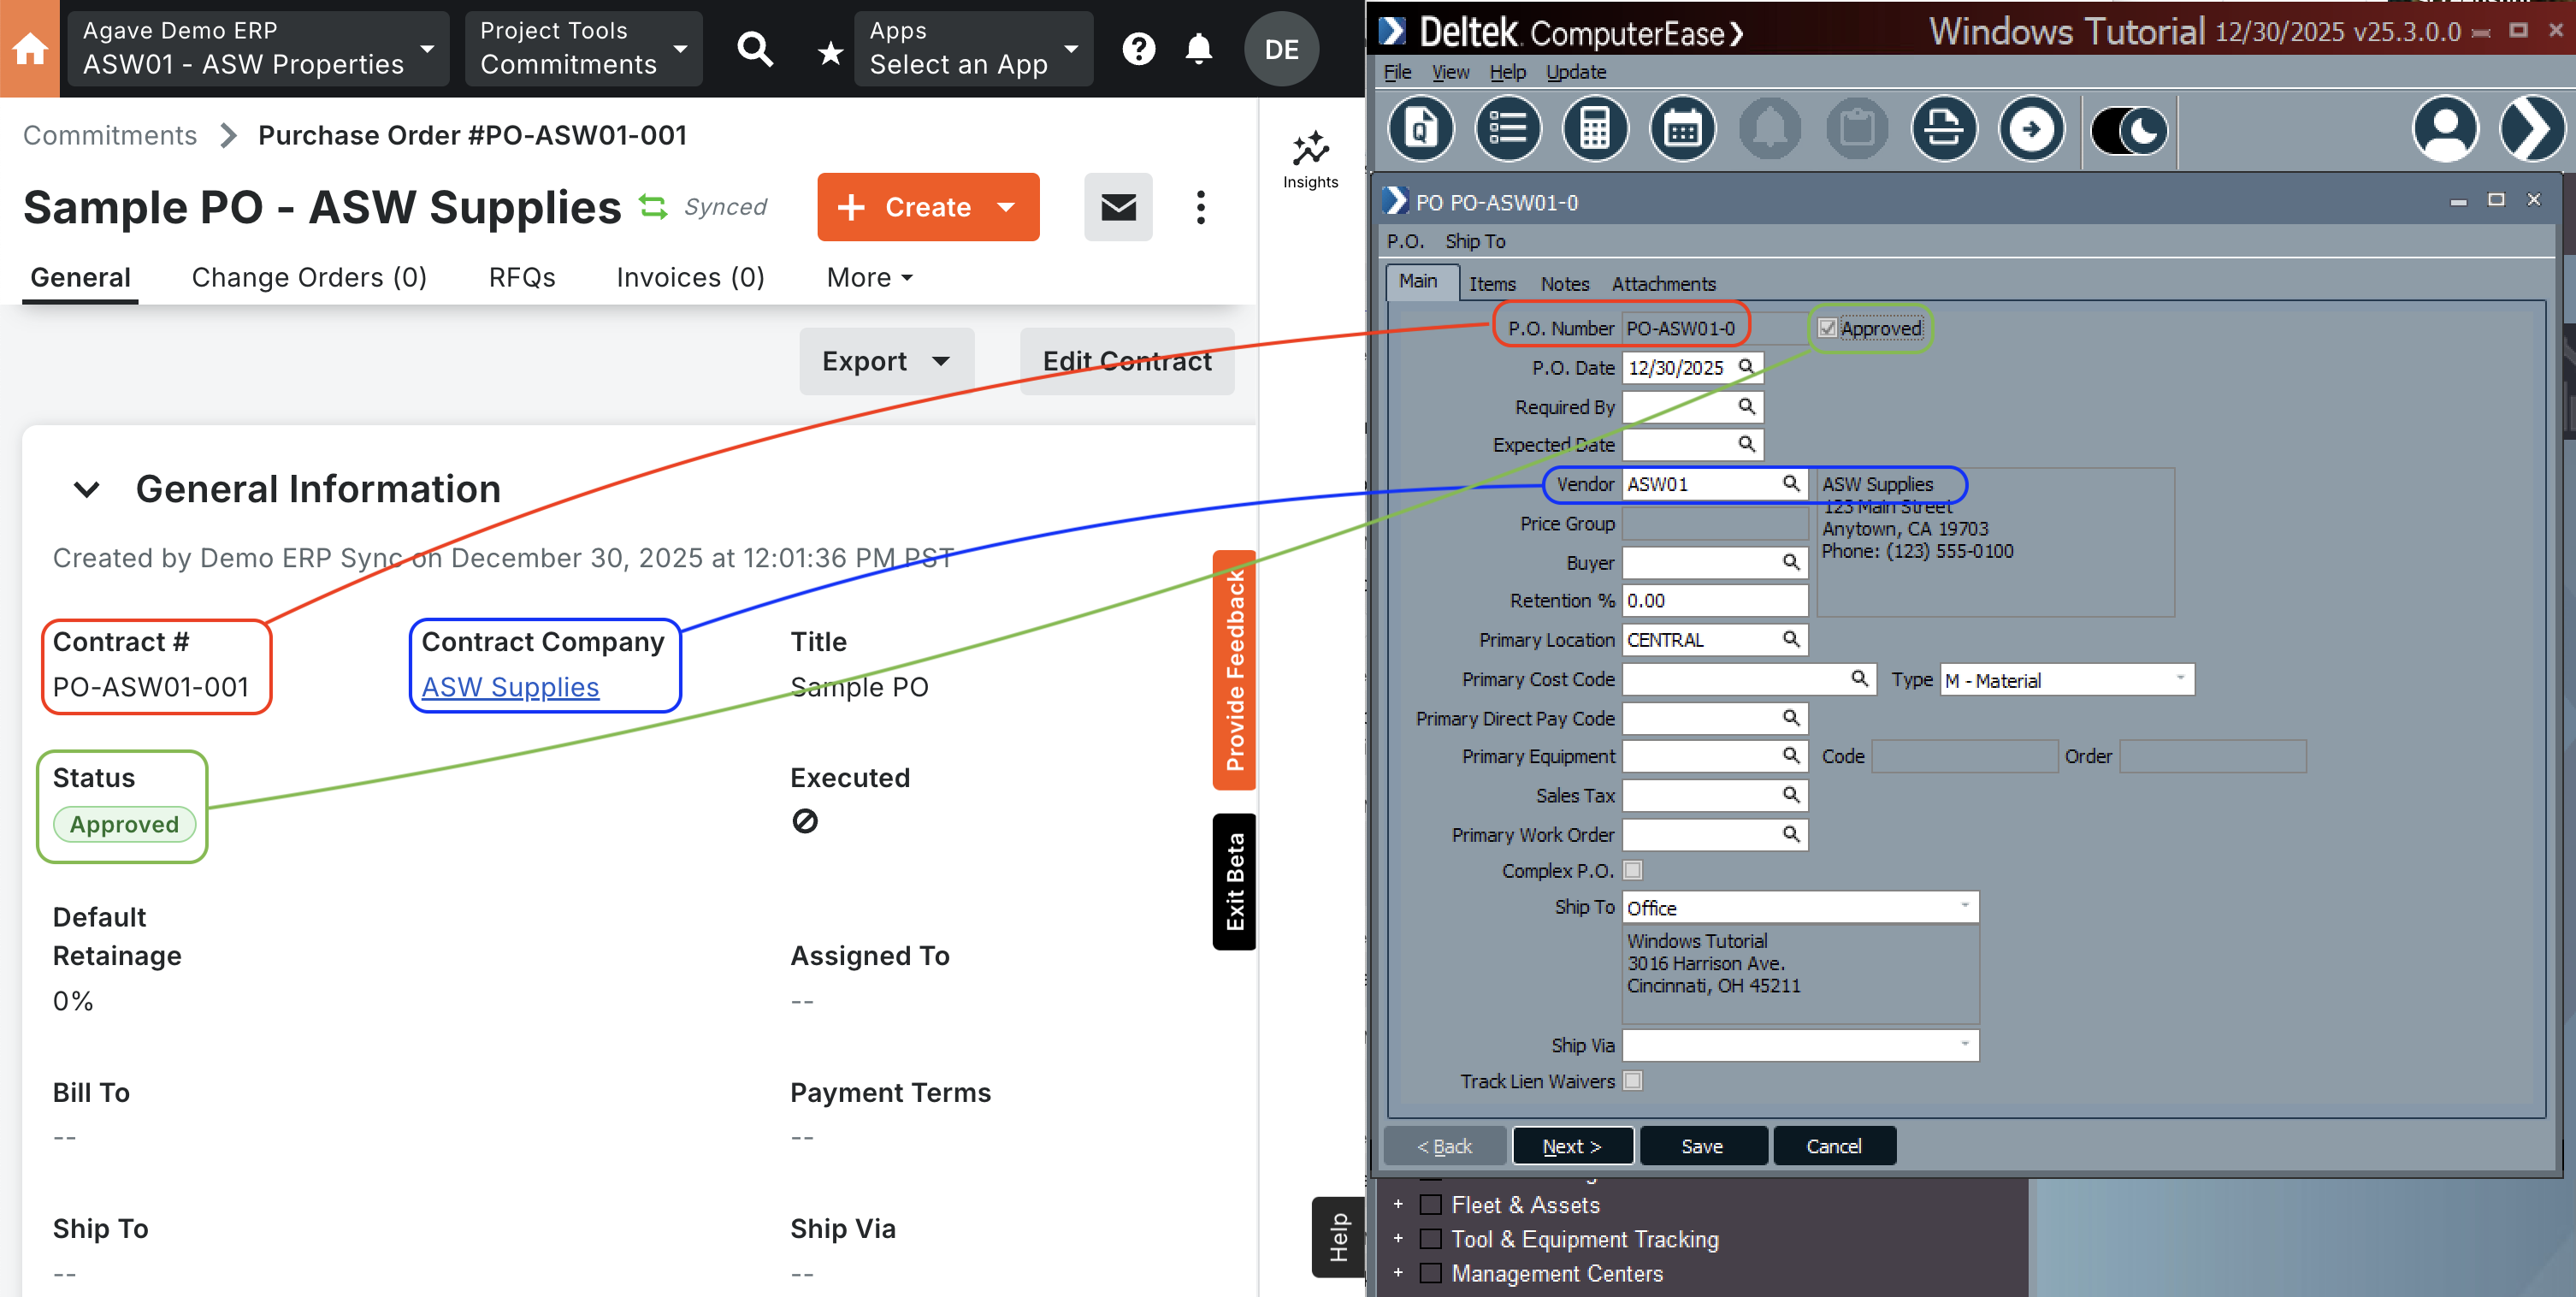Enable Track Lien Waivers

pos(1634,1081)
